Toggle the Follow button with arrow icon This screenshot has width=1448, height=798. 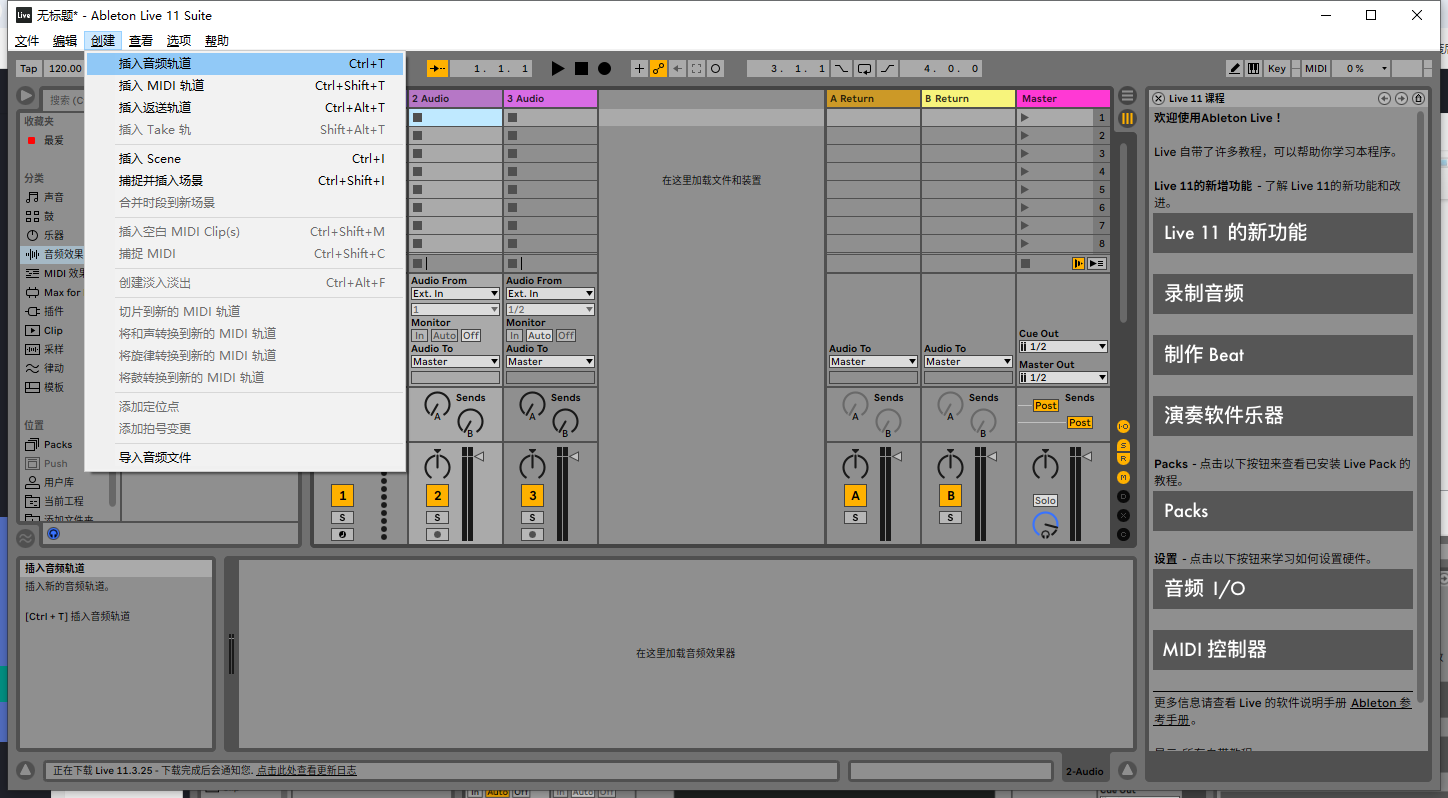coord(438,68)
